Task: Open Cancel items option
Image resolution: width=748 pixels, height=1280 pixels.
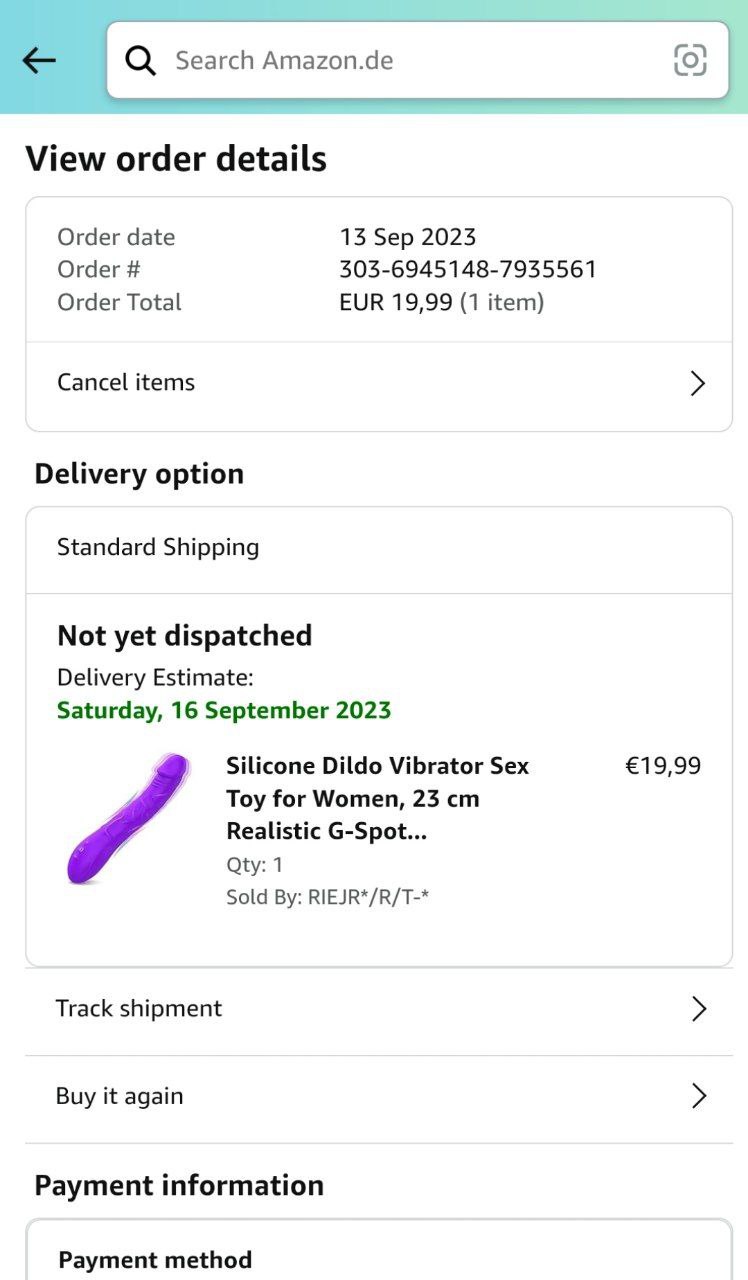Action: click(126, 382)
